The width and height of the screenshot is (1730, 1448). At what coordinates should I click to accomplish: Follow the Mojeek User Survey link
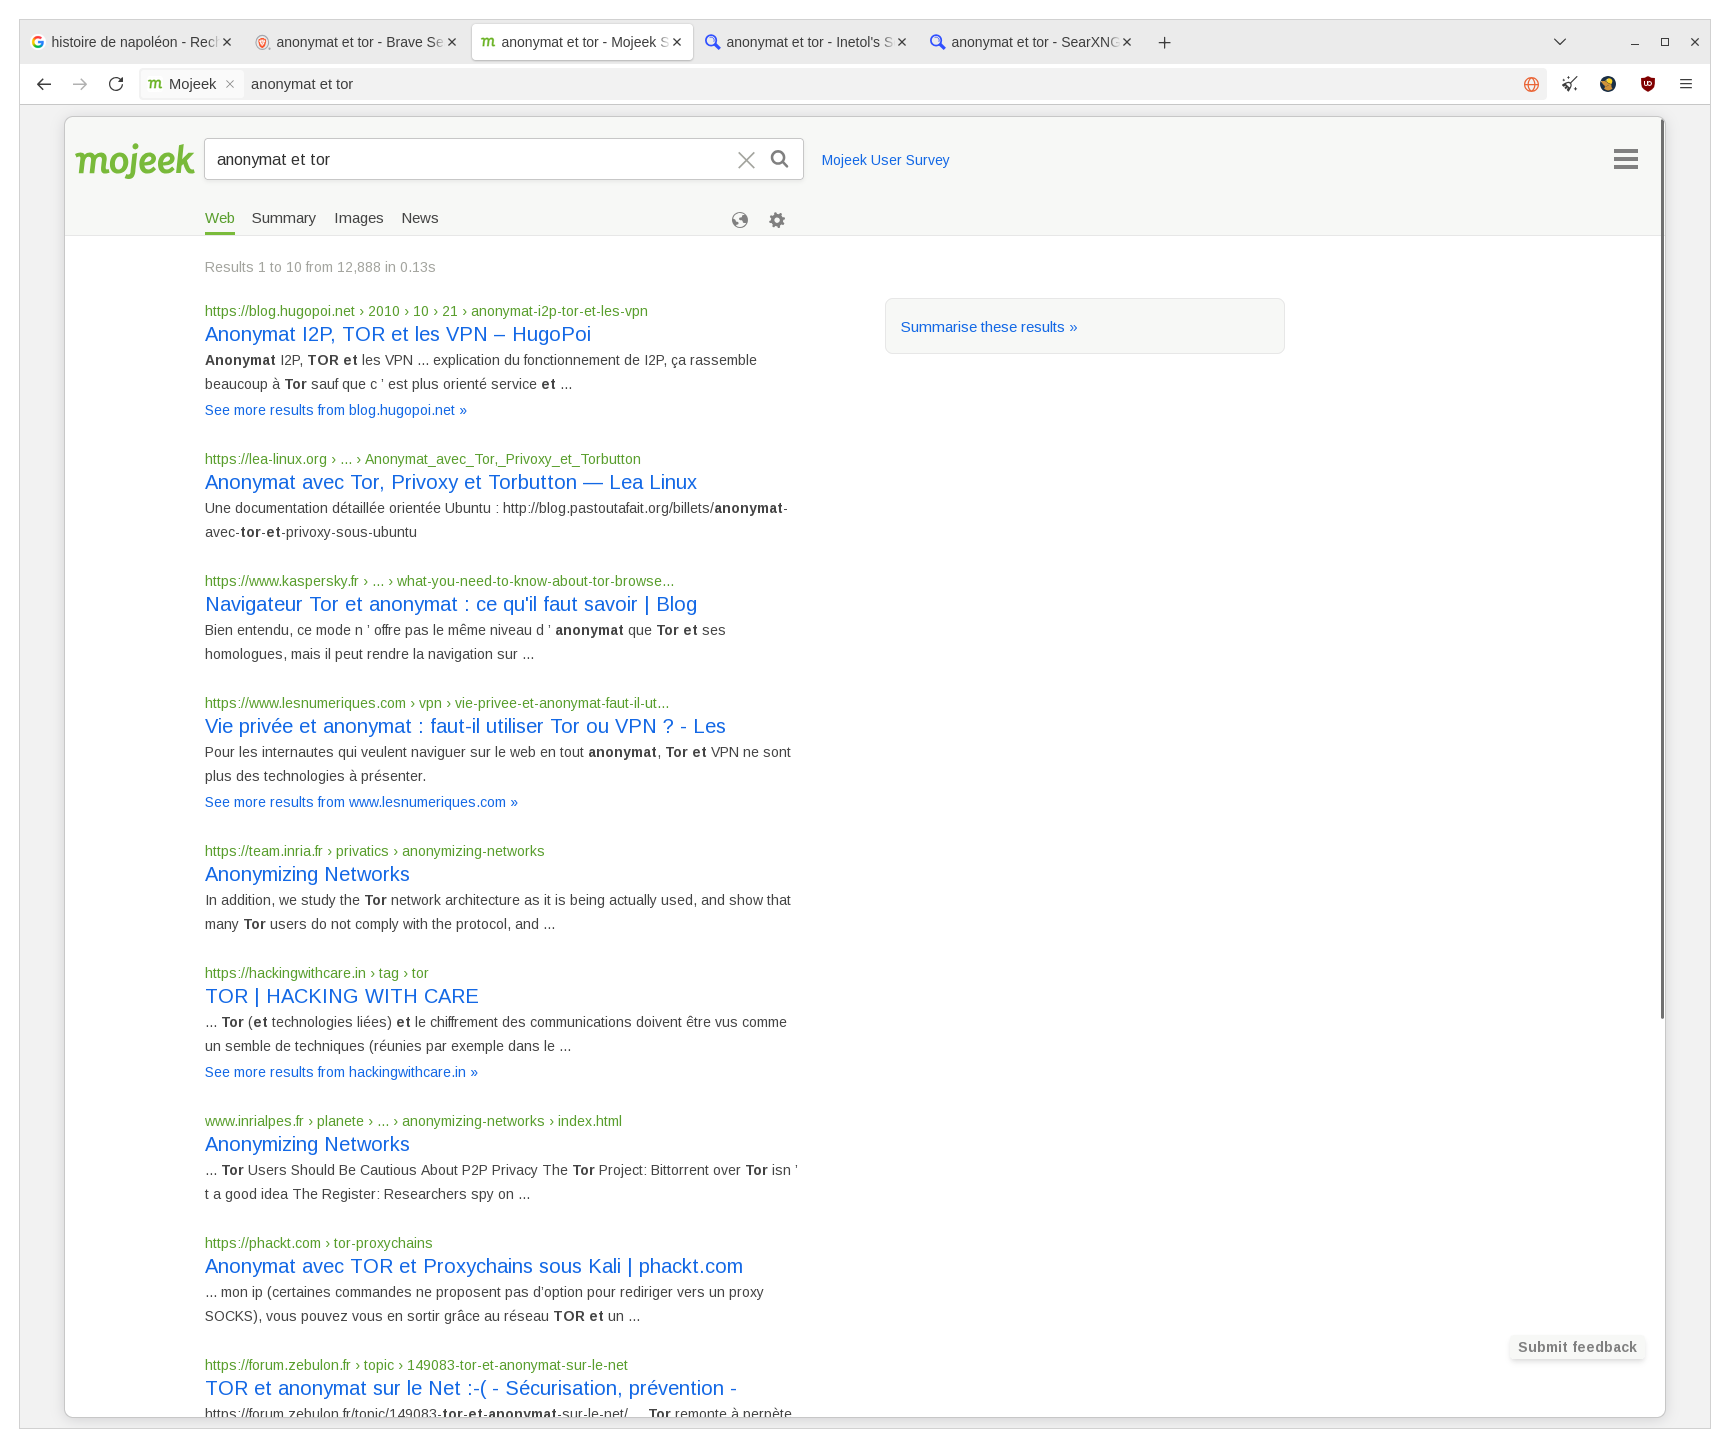pyautogui.click(x=885, y=160)
